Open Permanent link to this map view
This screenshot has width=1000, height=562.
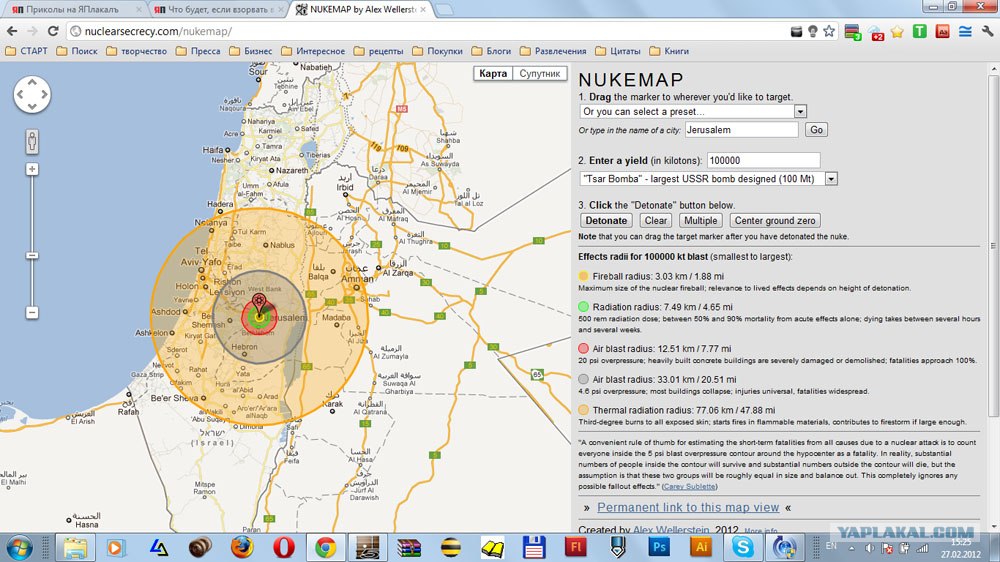(x=688, y=508)
